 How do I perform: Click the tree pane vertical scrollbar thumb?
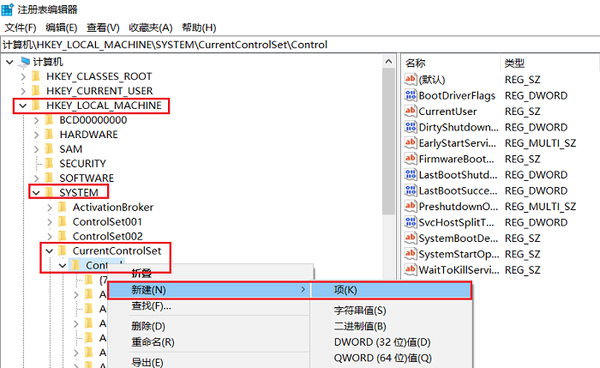point(389,141)
